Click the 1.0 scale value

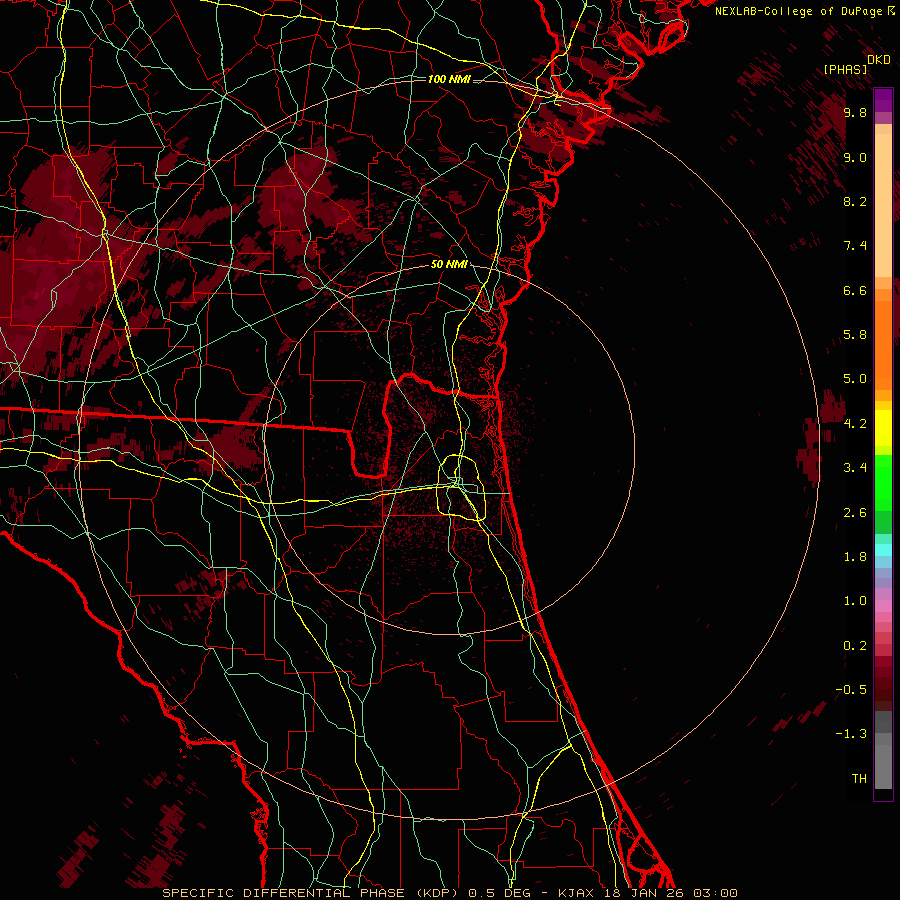855,601
